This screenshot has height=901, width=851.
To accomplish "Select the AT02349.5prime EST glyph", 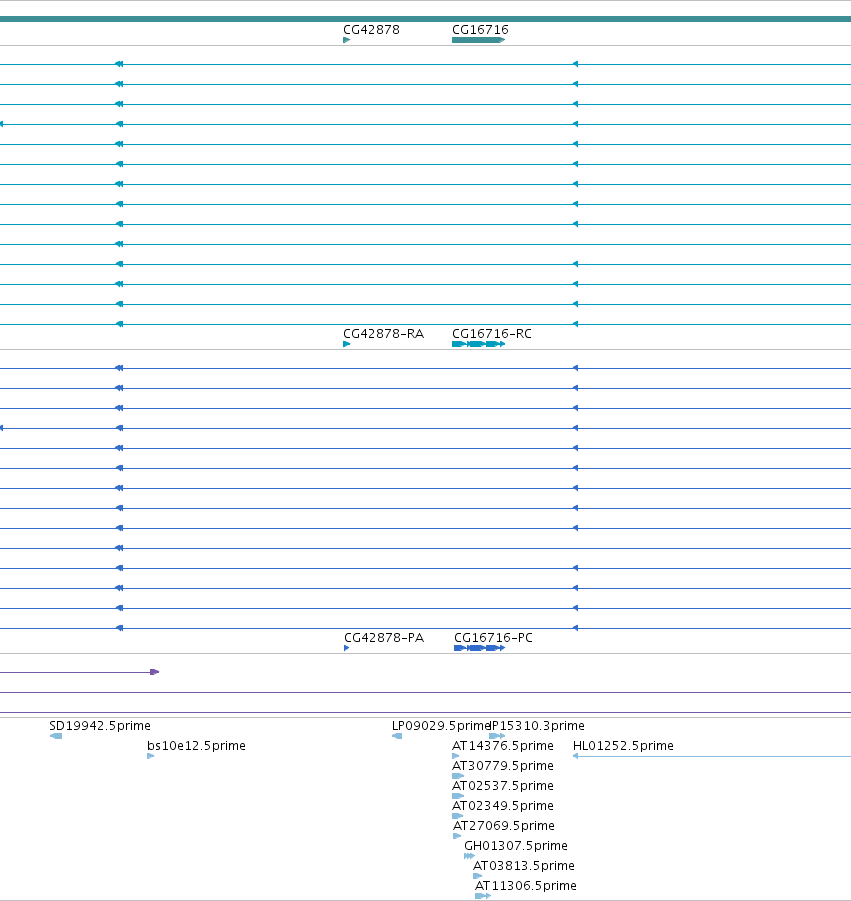I will pos(457,816).
